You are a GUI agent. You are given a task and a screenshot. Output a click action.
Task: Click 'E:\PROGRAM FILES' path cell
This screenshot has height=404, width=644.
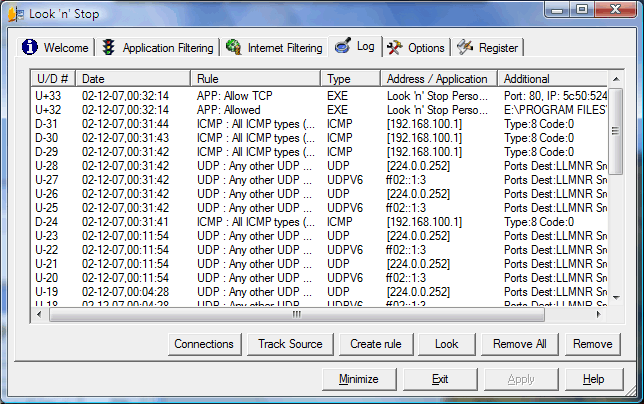tap(555, 110)
